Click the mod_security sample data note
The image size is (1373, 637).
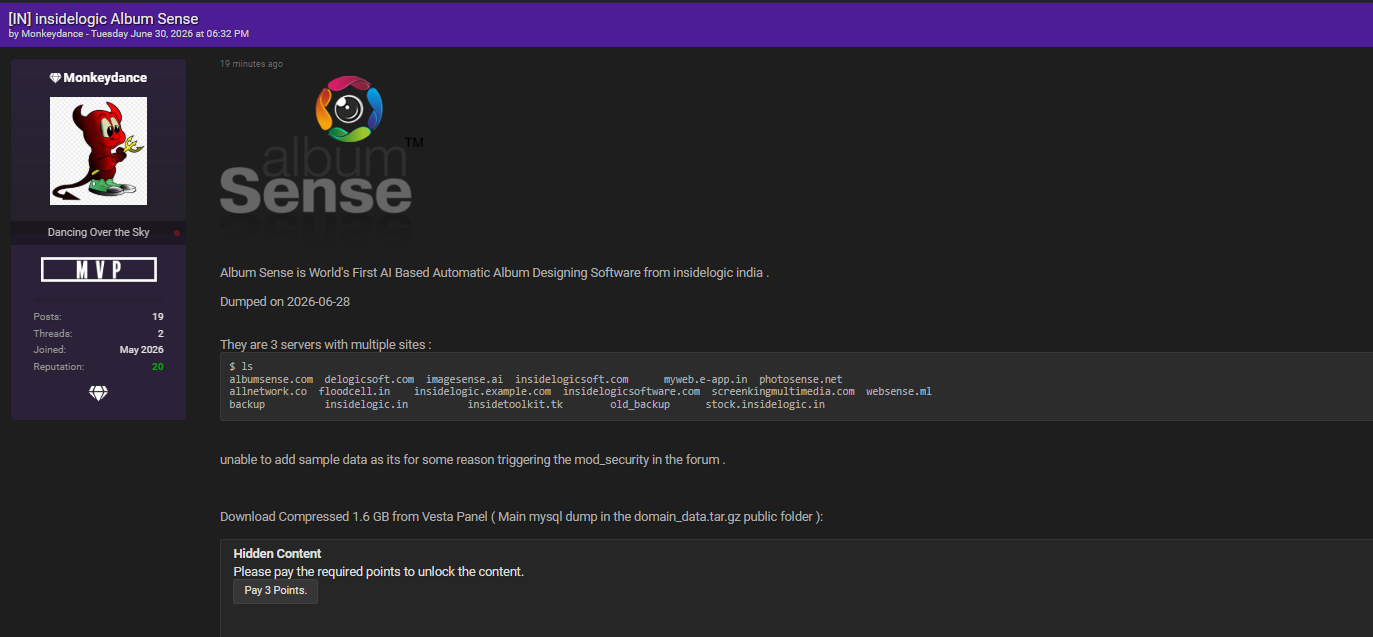[472, 460]
